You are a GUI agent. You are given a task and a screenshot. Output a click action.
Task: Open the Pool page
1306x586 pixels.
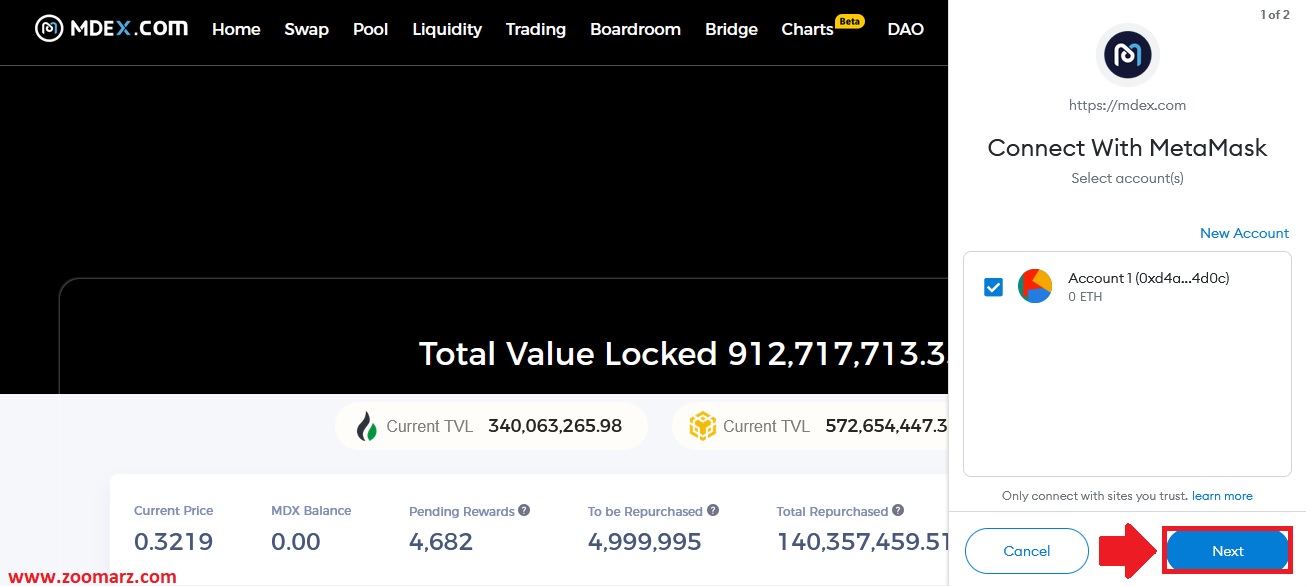(370, 29)
